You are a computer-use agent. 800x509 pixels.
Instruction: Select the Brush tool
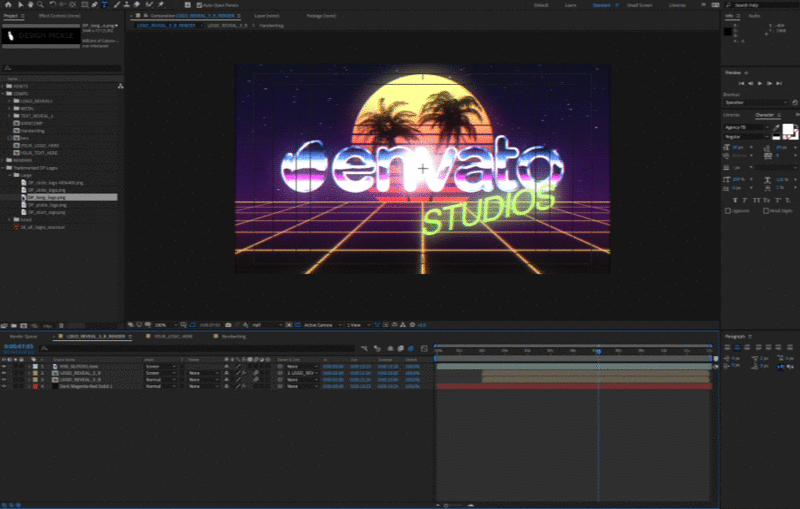pyautogui.click(x=117, y=5)
